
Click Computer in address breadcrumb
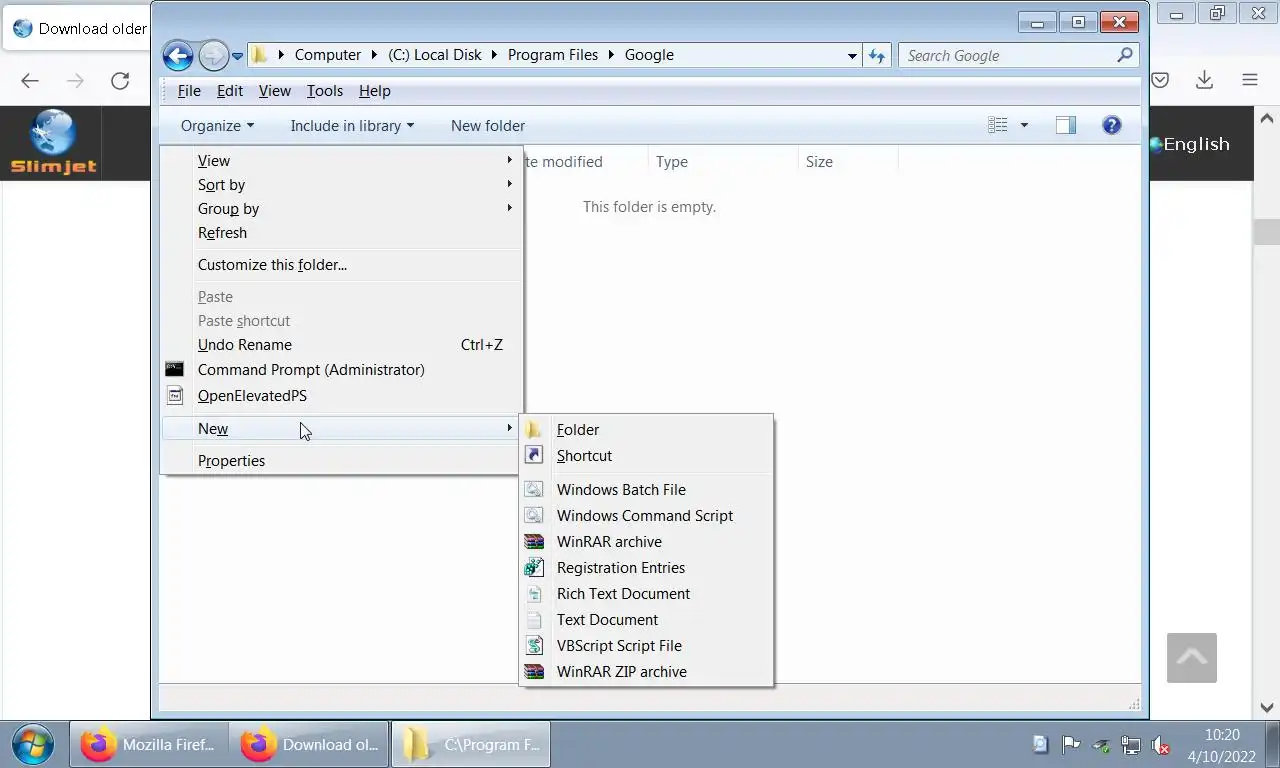tap(328, 55)
